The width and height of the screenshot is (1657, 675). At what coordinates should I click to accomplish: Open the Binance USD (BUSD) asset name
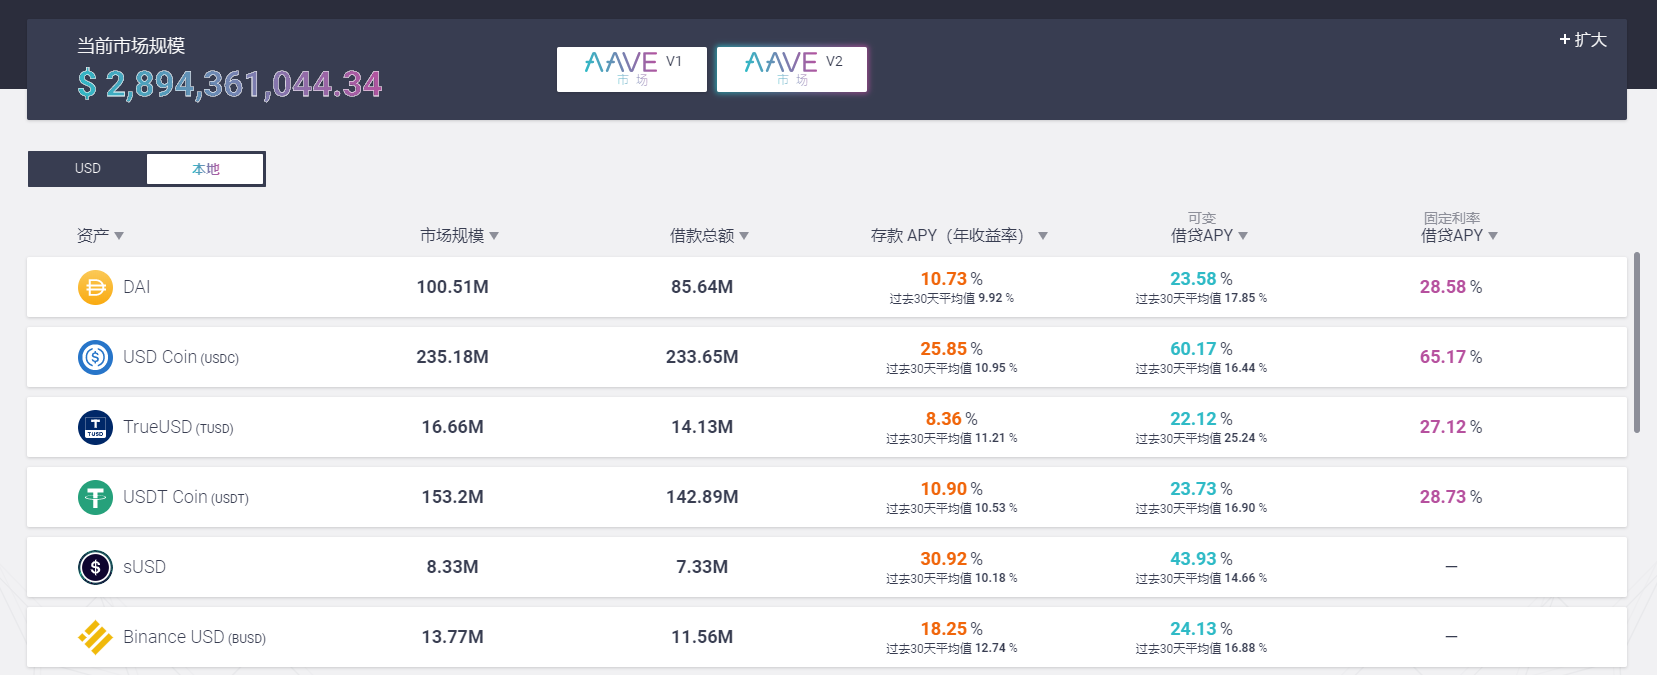[194, 637]
